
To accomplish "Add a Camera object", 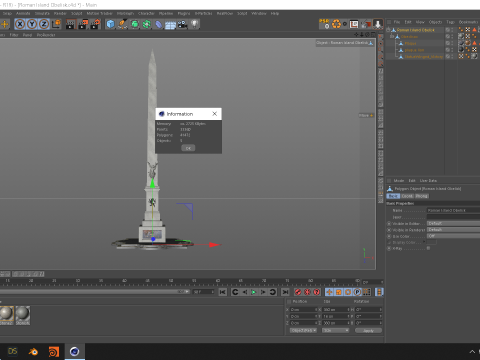I will (x=182, y=24).
